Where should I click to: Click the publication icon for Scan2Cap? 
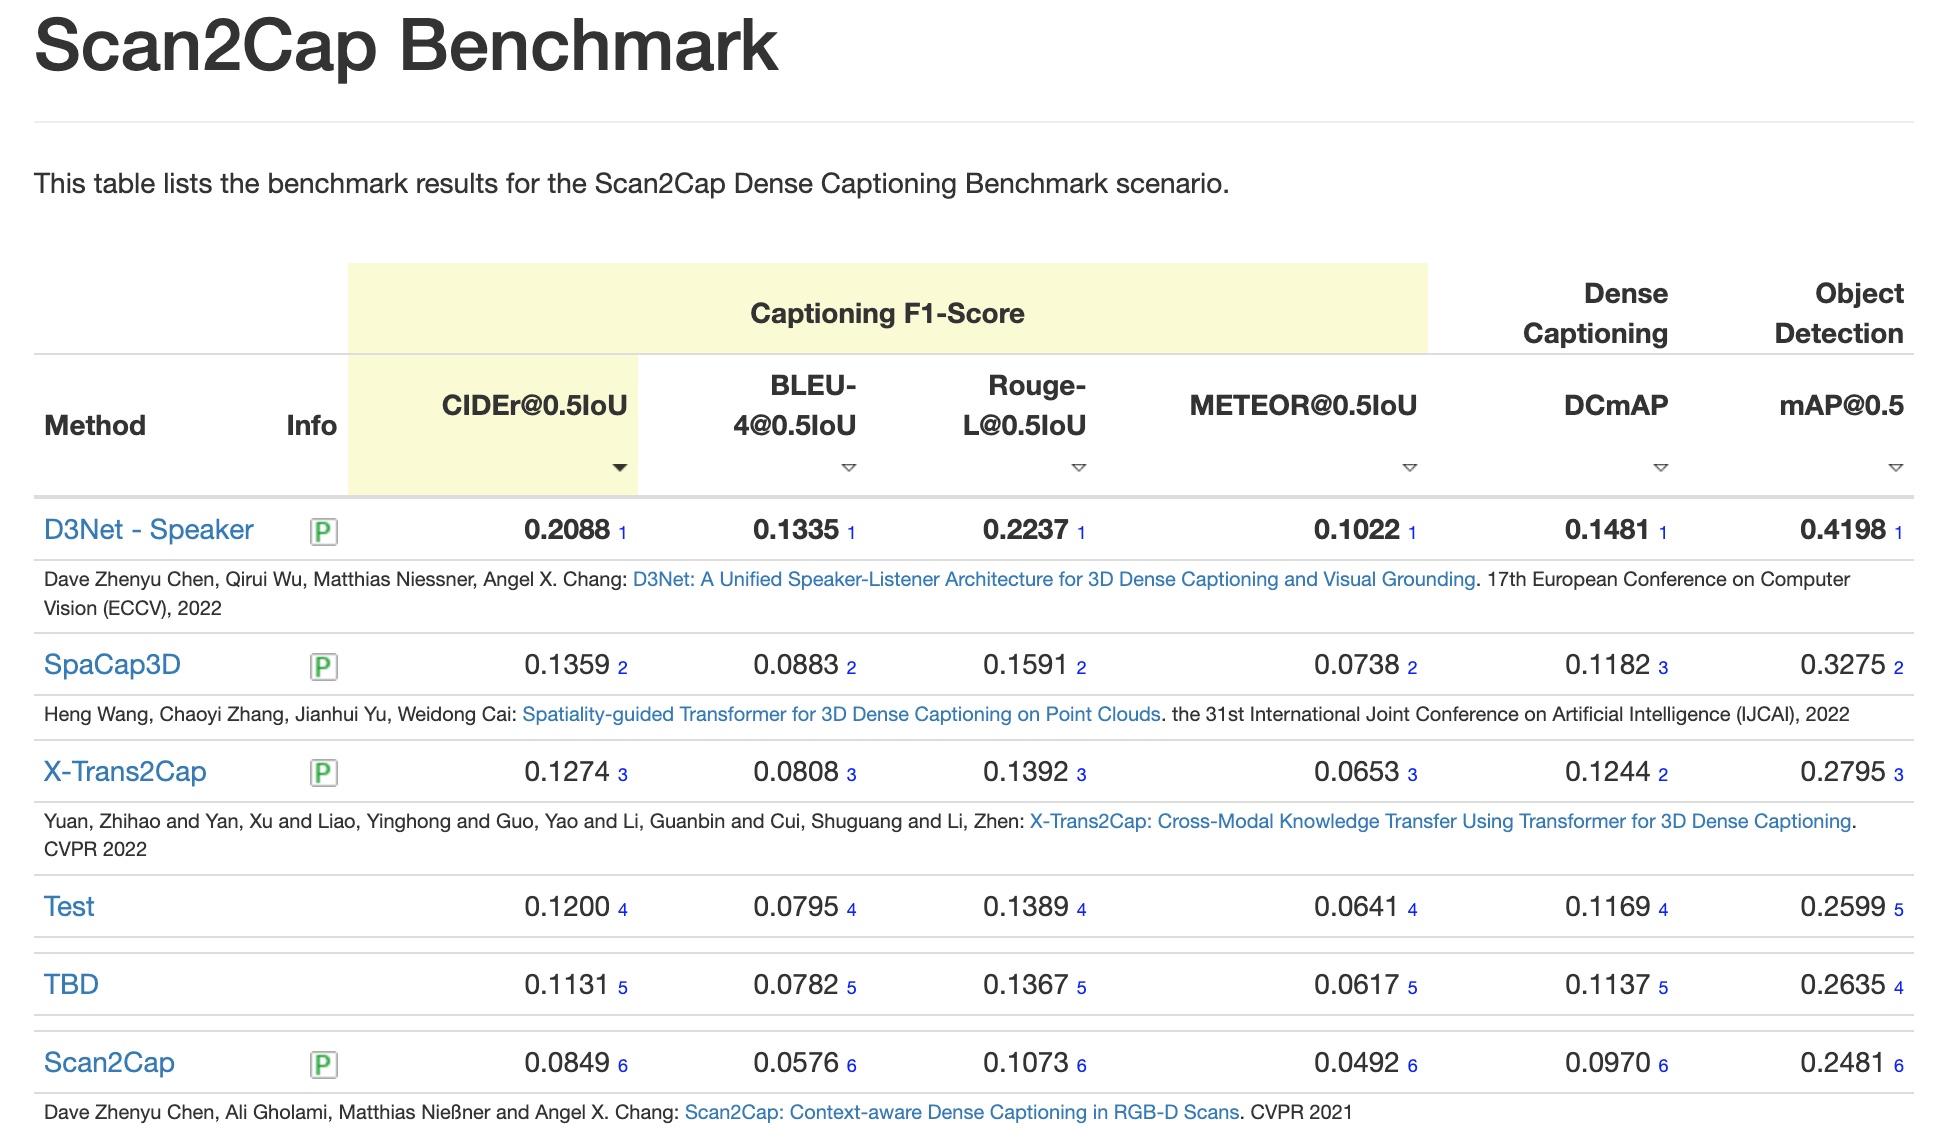point(323,1064)
